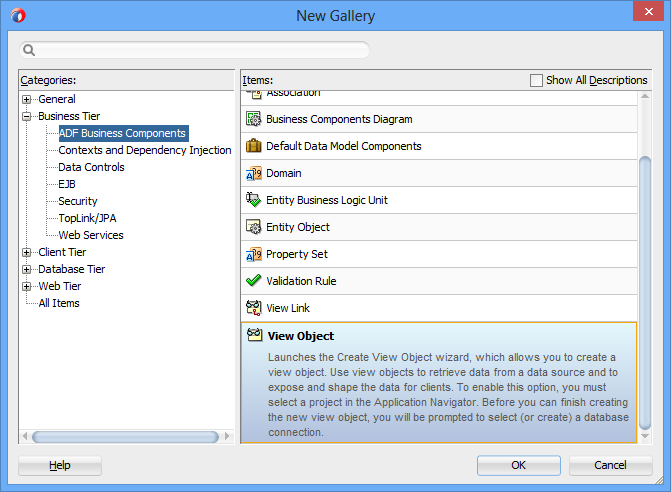Click categories horizontal scrollbar thumb
Screen dimensions: 671x492
(x=125, y=437)
